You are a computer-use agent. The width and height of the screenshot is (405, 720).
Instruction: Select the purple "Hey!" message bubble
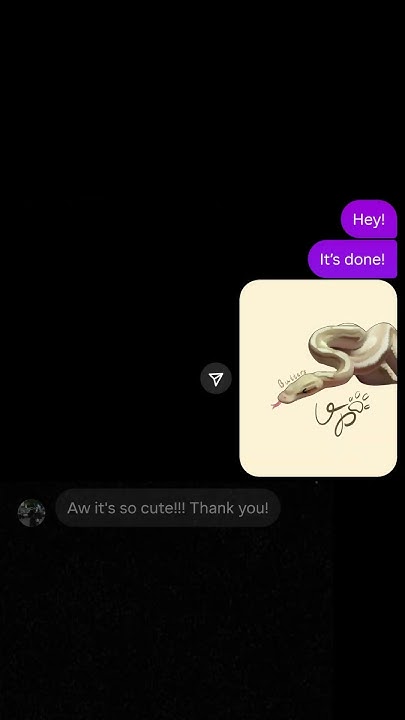pyautogui.click(x=369, y=219)
